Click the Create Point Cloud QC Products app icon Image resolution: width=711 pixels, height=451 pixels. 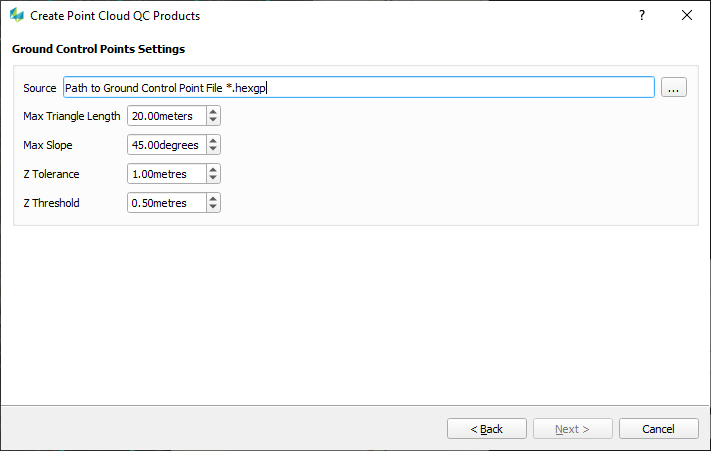(17, 16)
